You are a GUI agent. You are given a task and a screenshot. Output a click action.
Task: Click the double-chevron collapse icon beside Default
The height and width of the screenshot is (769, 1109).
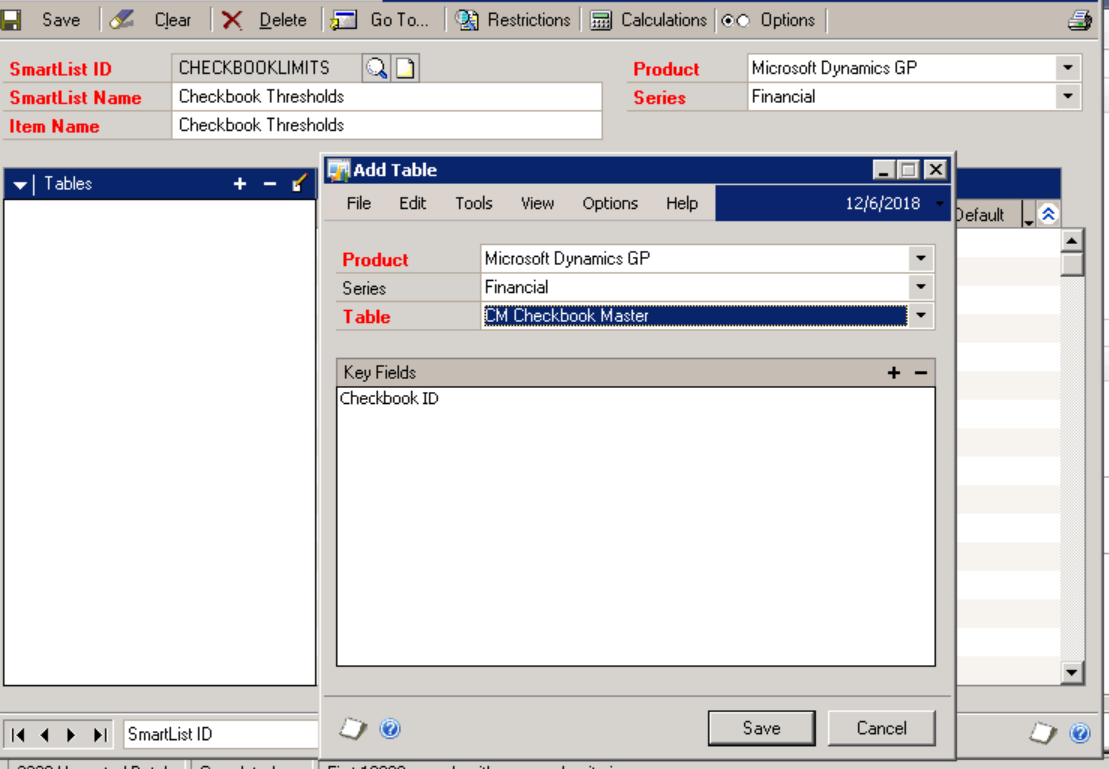[x=1048, y=214]
